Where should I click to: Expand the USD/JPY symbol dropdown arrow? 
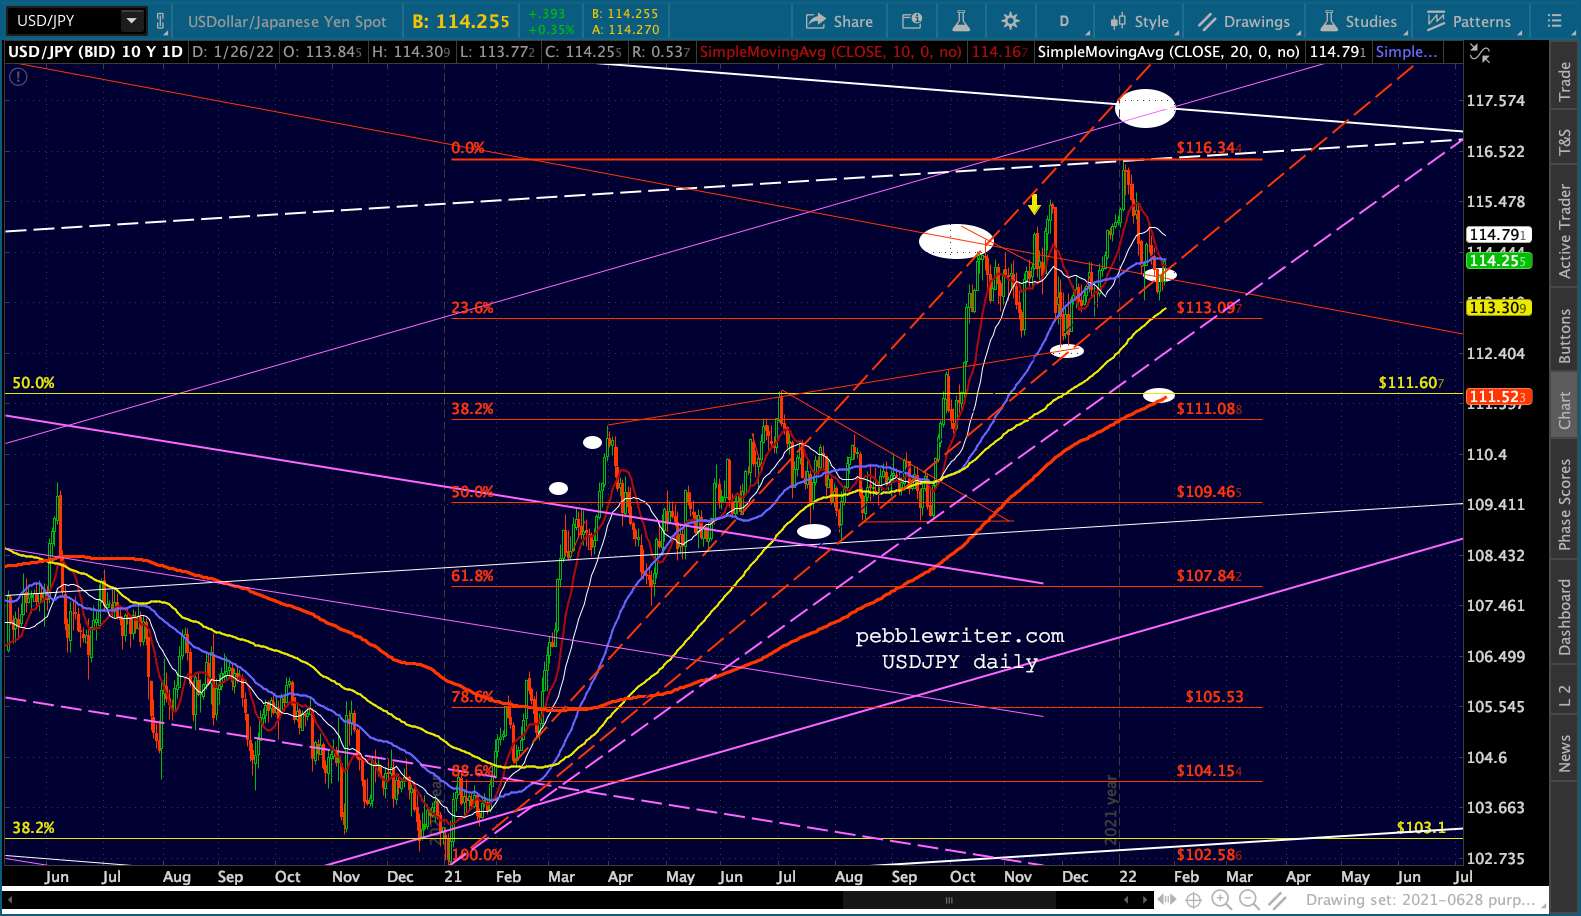(x=131, y=20)
